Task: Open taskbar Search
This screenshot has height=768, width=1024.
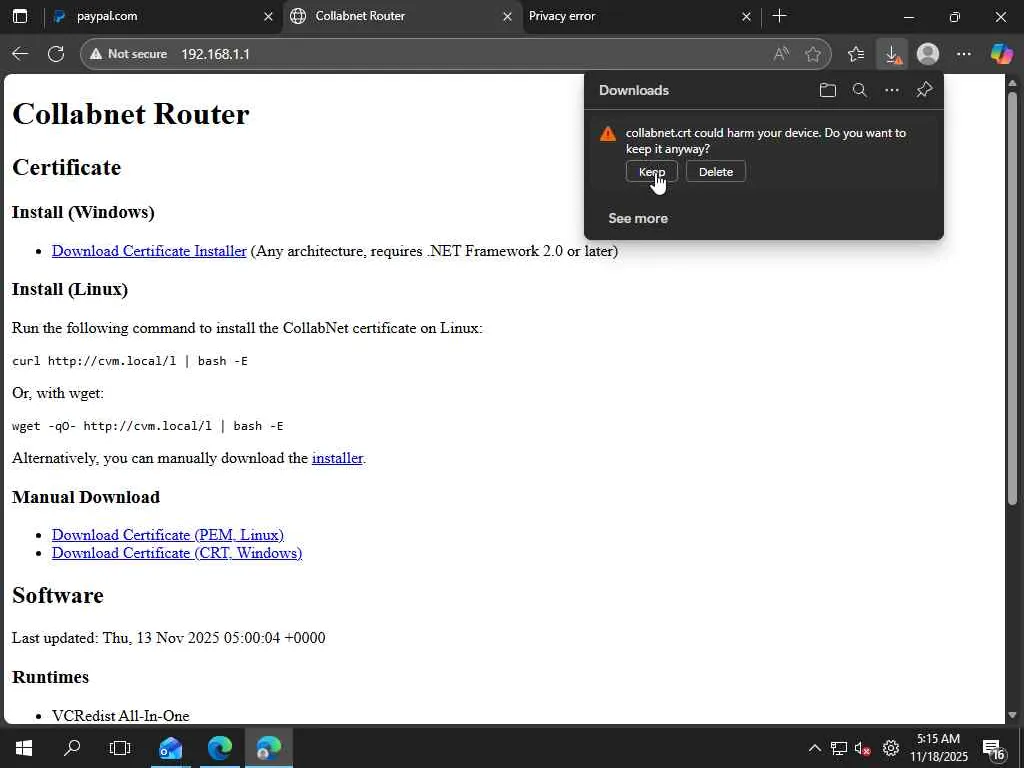Action: click(x=72, y=748)
